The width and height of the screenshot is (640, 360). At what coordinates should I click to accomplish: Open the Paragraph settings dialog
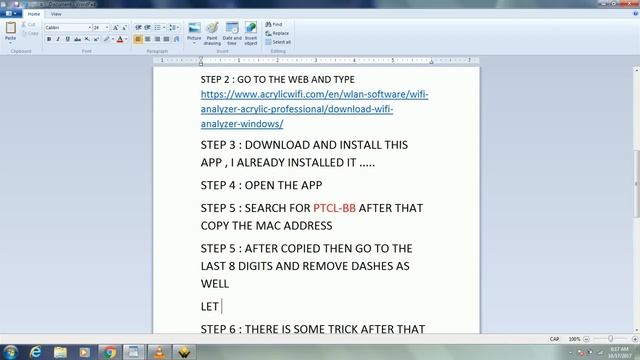pos(176,39)
